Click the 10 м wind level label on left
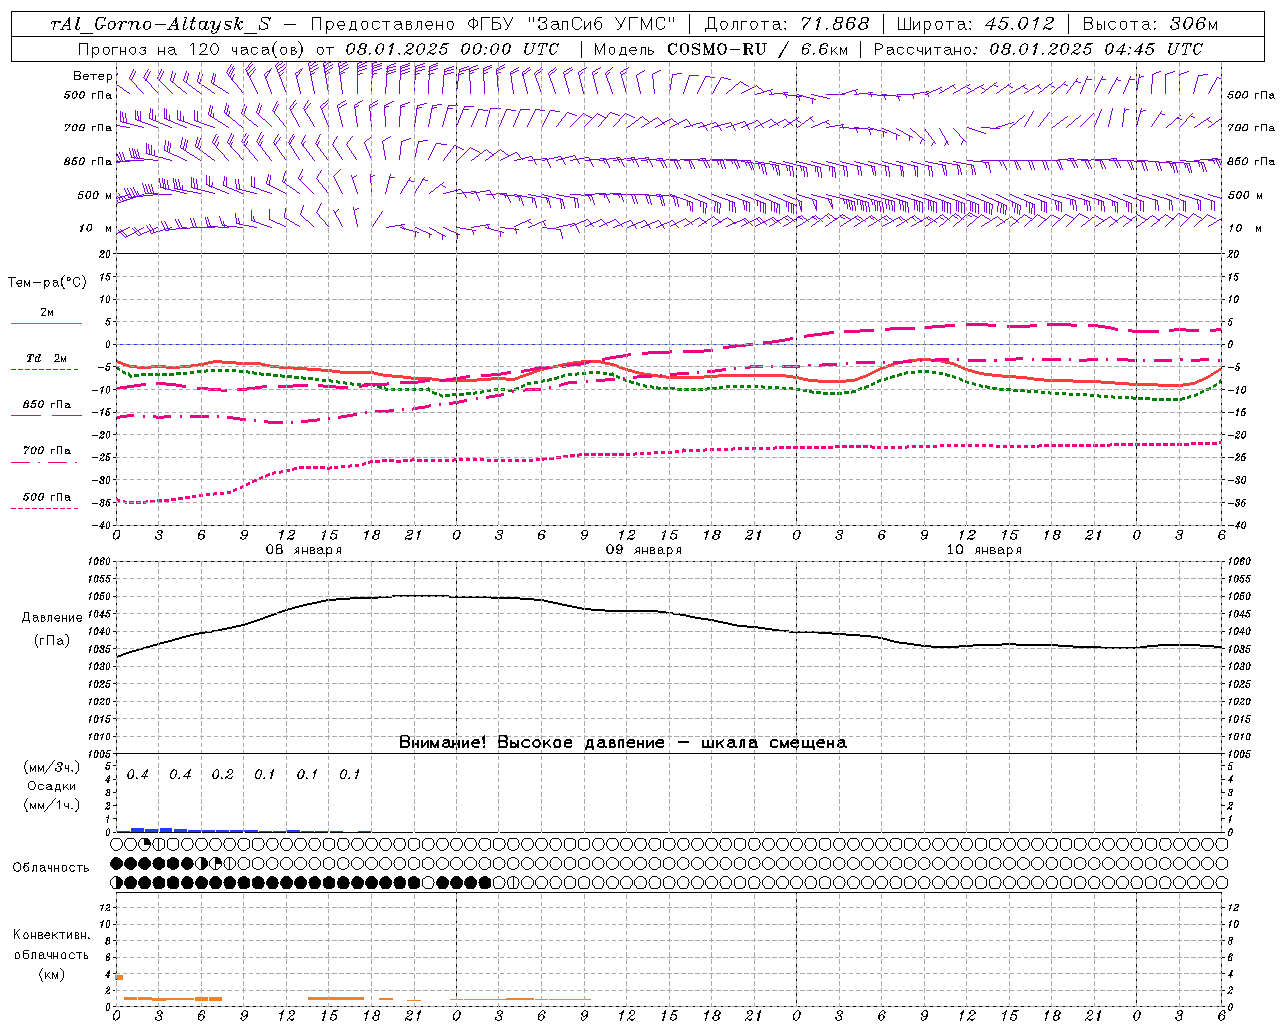Image resolution: width=1280 pixels, height=1024 pixels. (95, 228)
